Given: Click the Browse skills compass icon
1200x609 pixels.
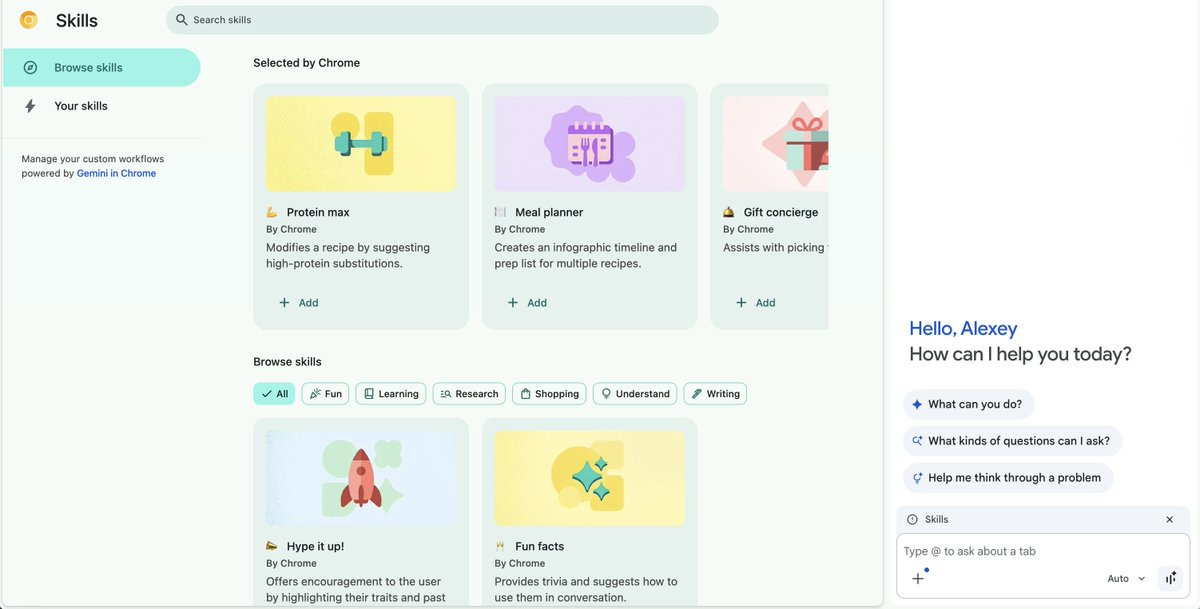Looking at the screenshot, I should pos(30,68).
